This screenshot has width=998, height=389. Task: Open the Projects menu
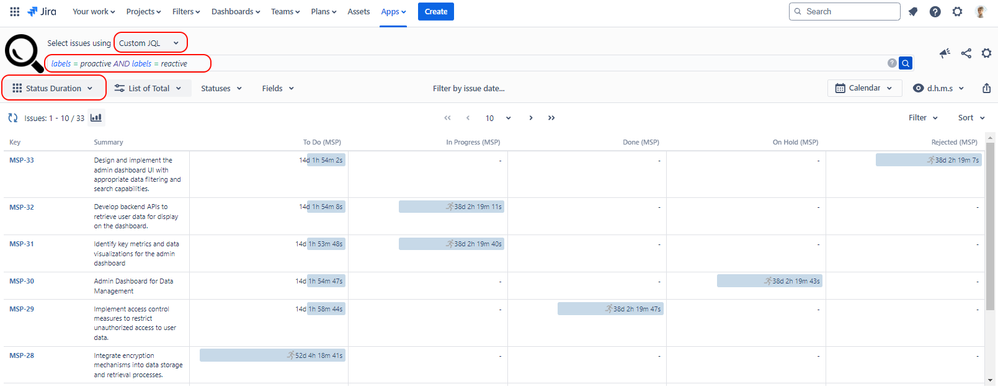point(143,11)
